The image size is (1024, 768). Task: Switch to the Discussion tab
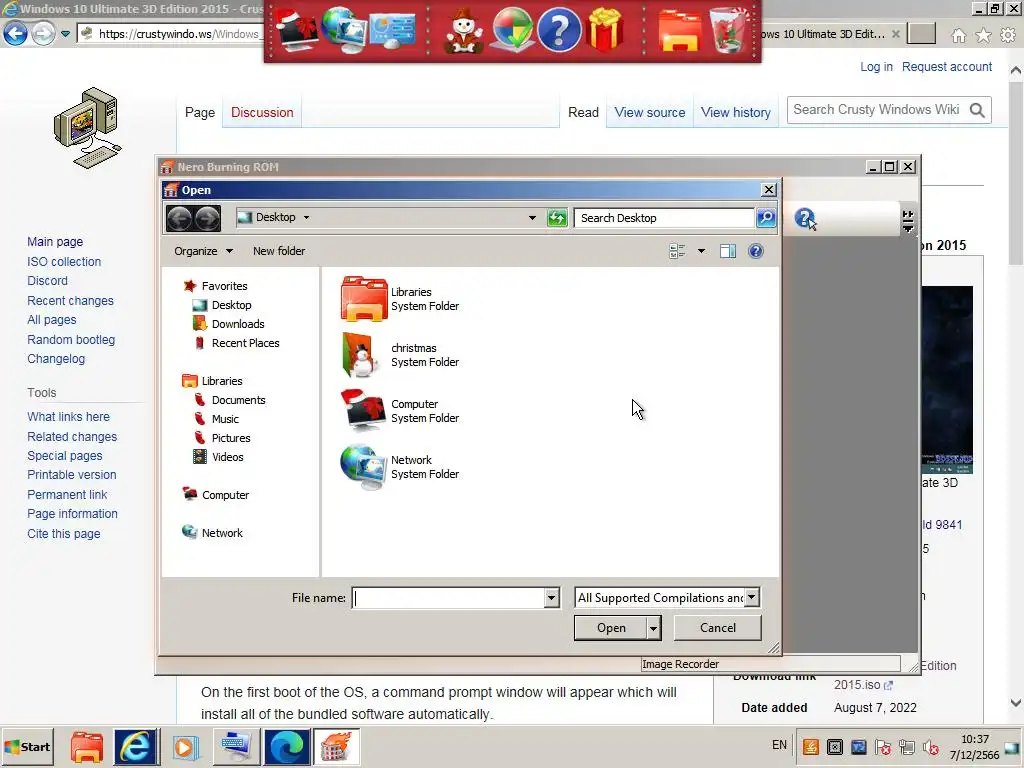click(262, 112)
